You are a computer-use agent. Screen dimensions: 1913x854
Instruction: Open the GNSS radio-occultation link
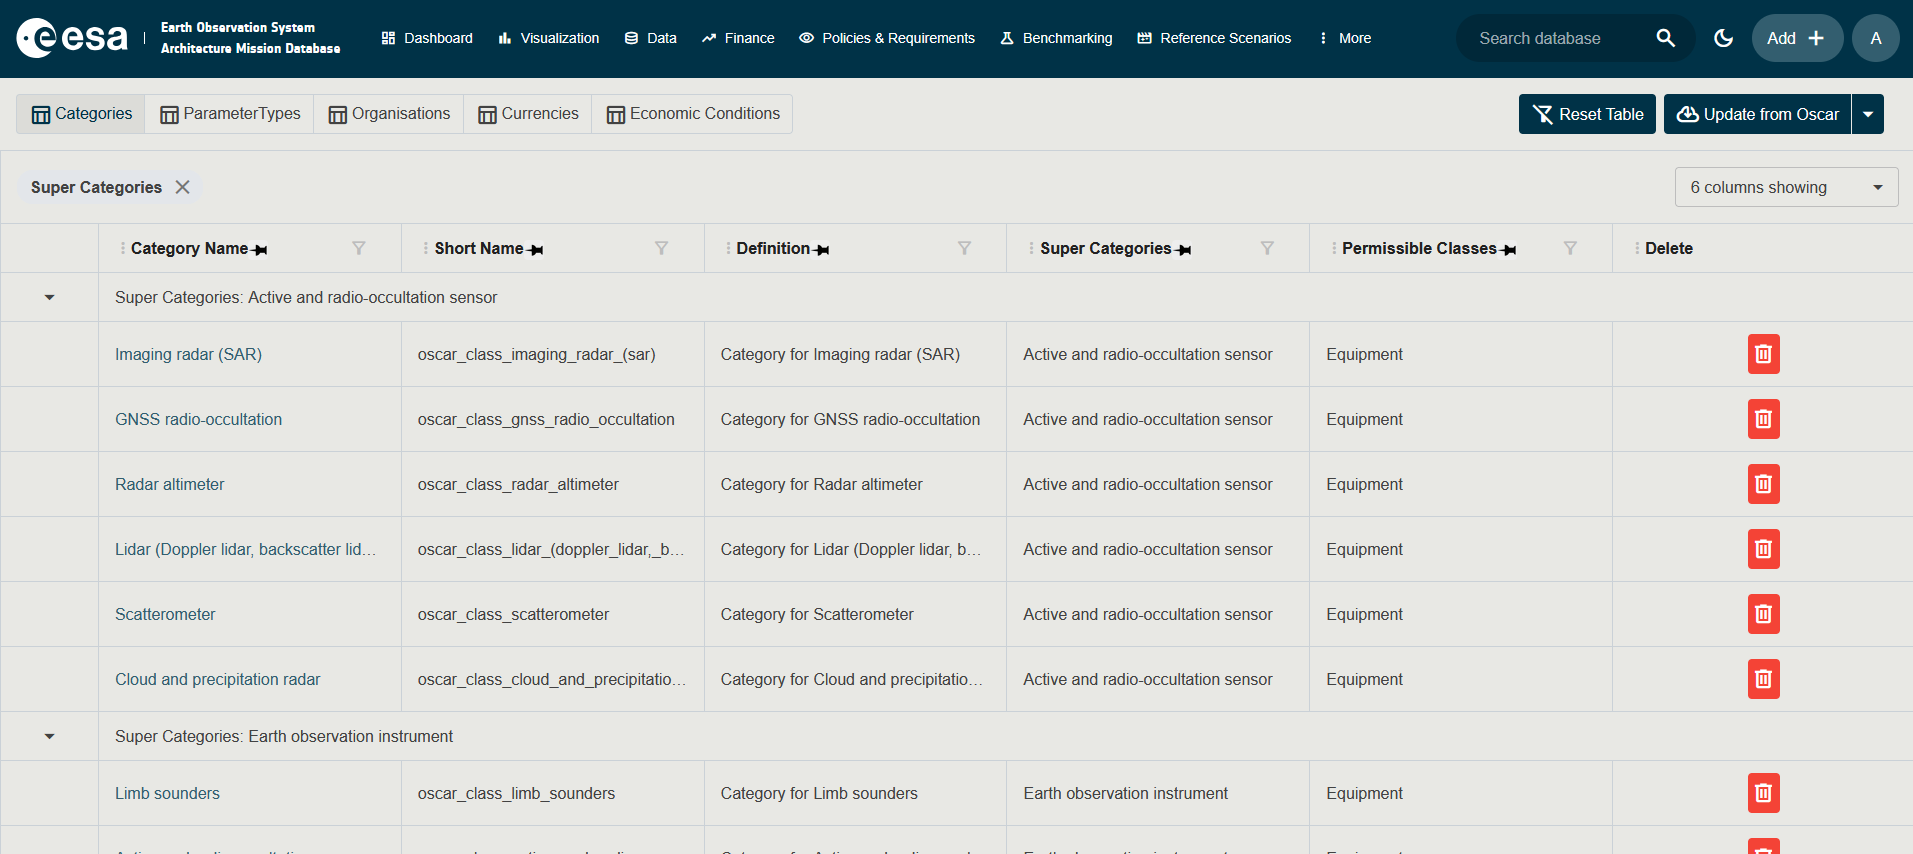(198, 419)
